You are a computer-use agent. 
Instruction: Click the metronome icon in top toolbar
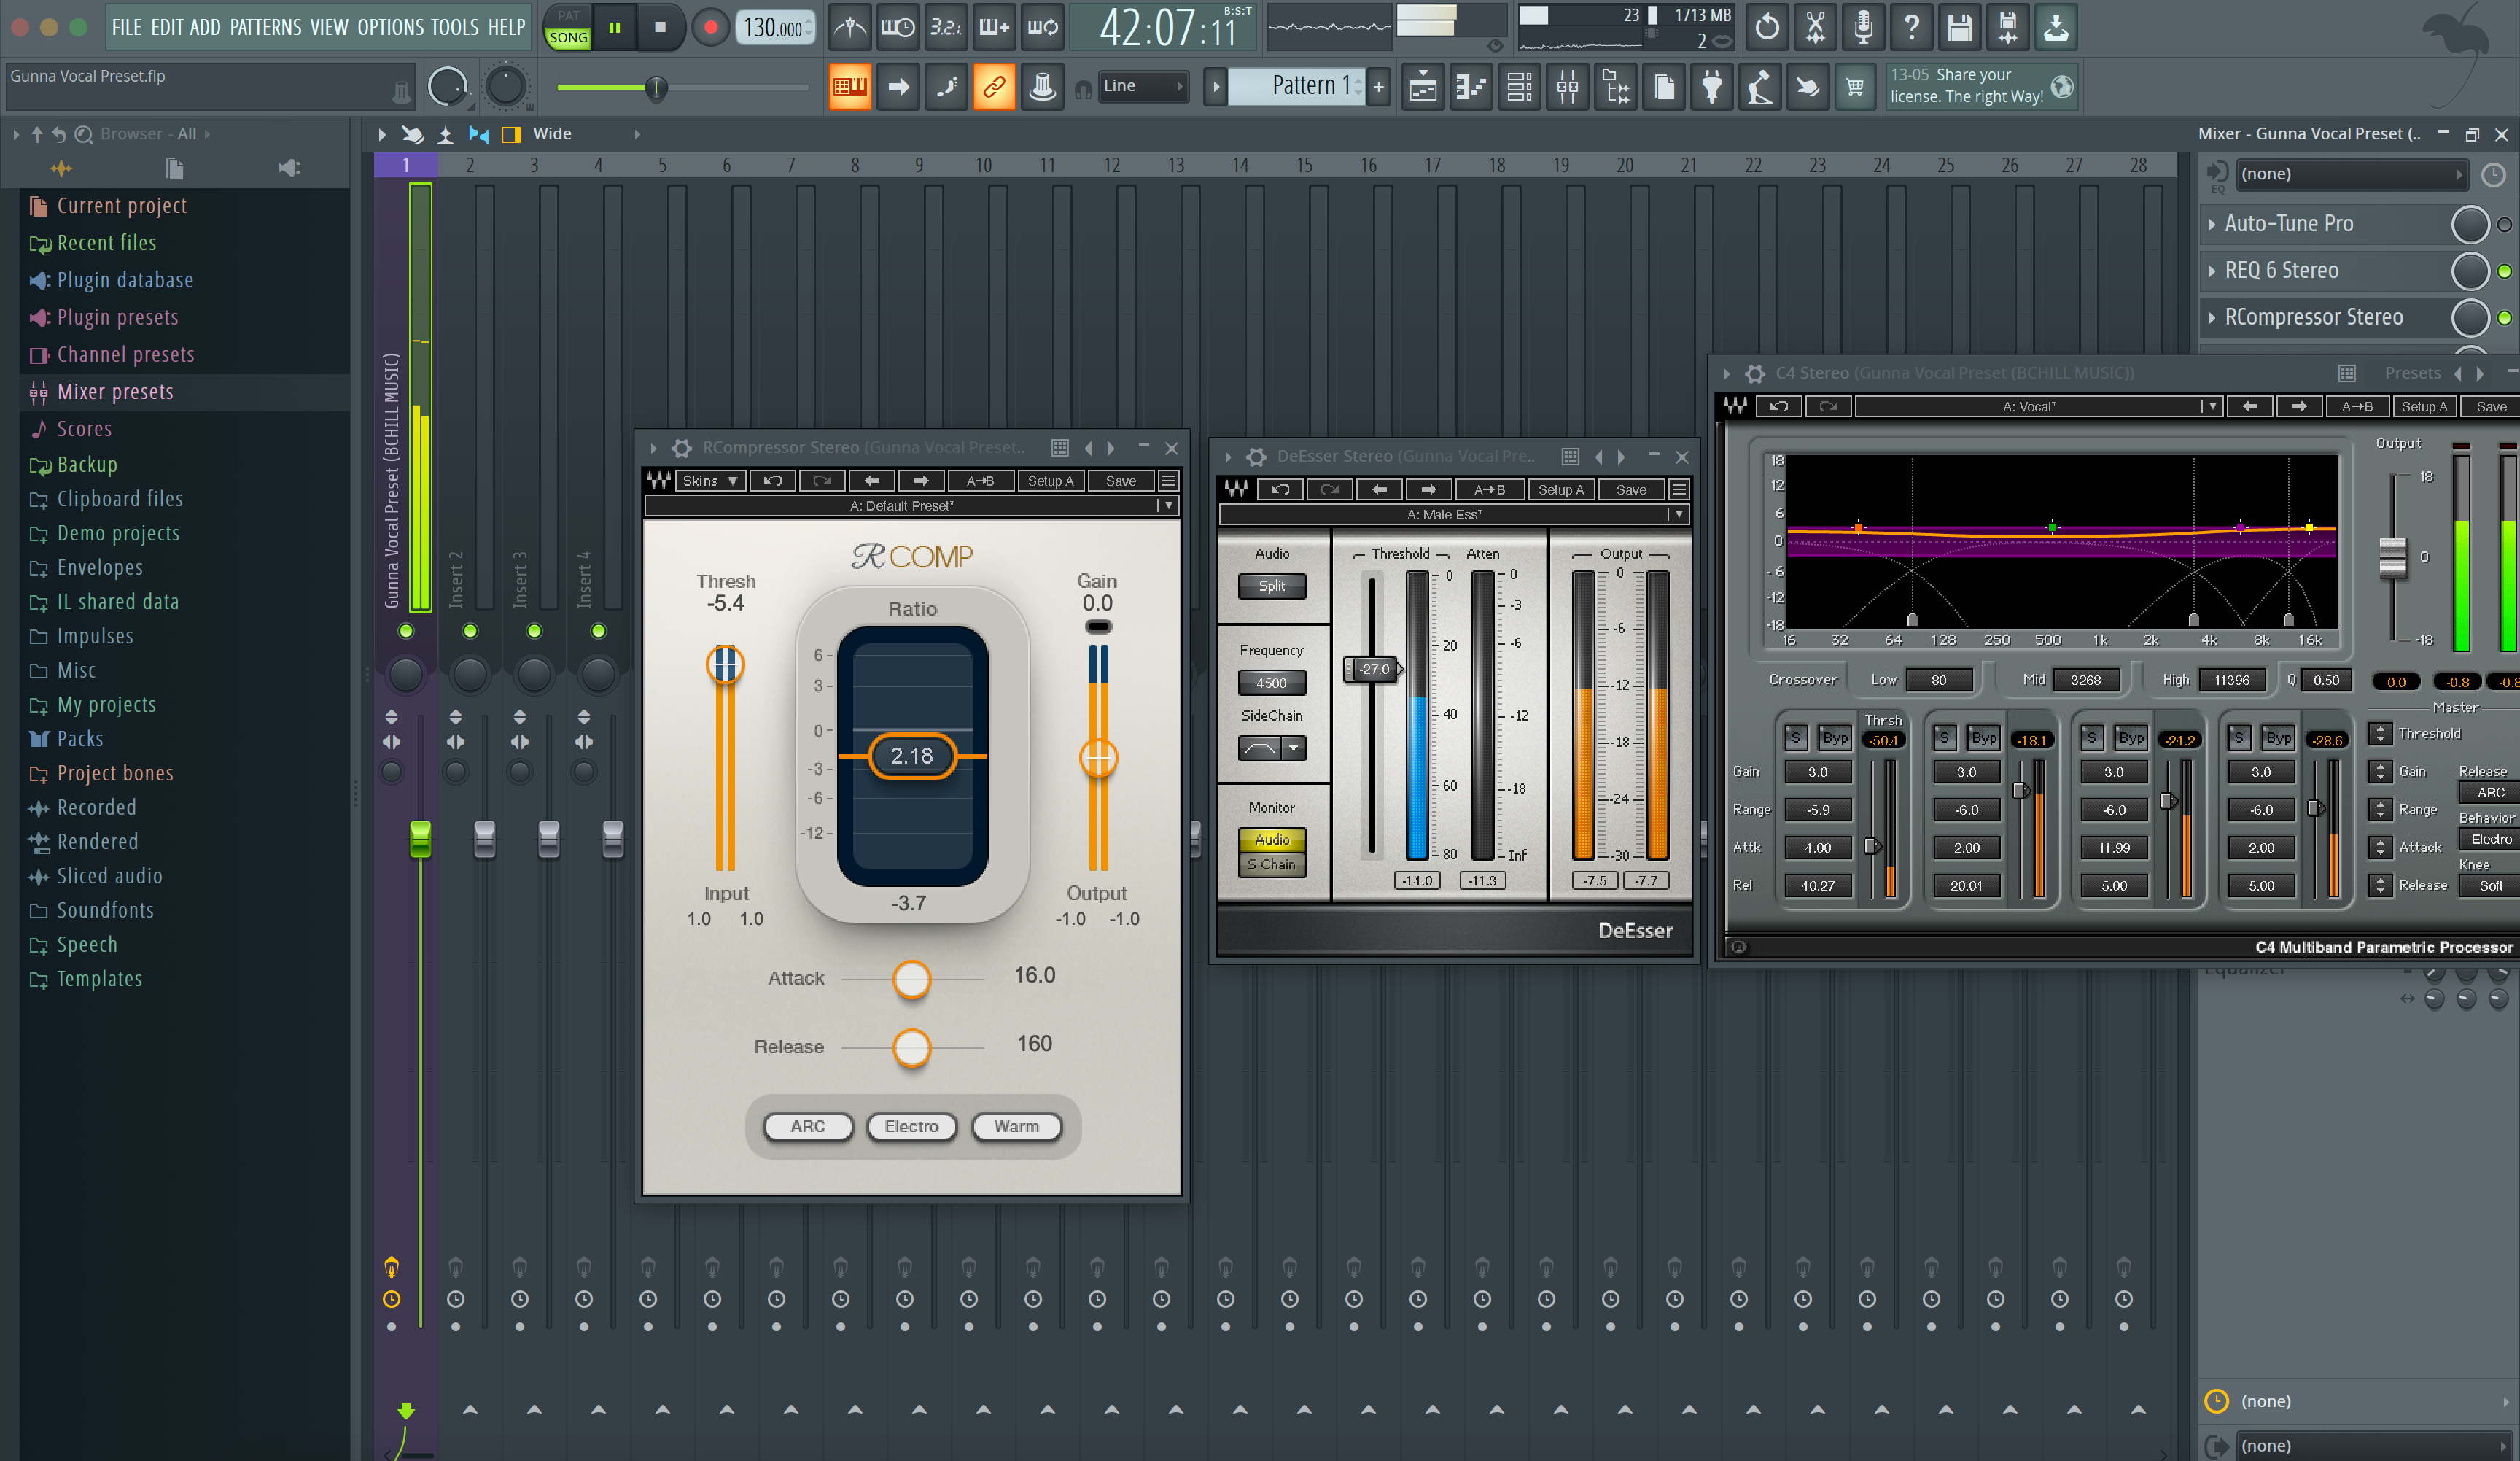(850, 27)
